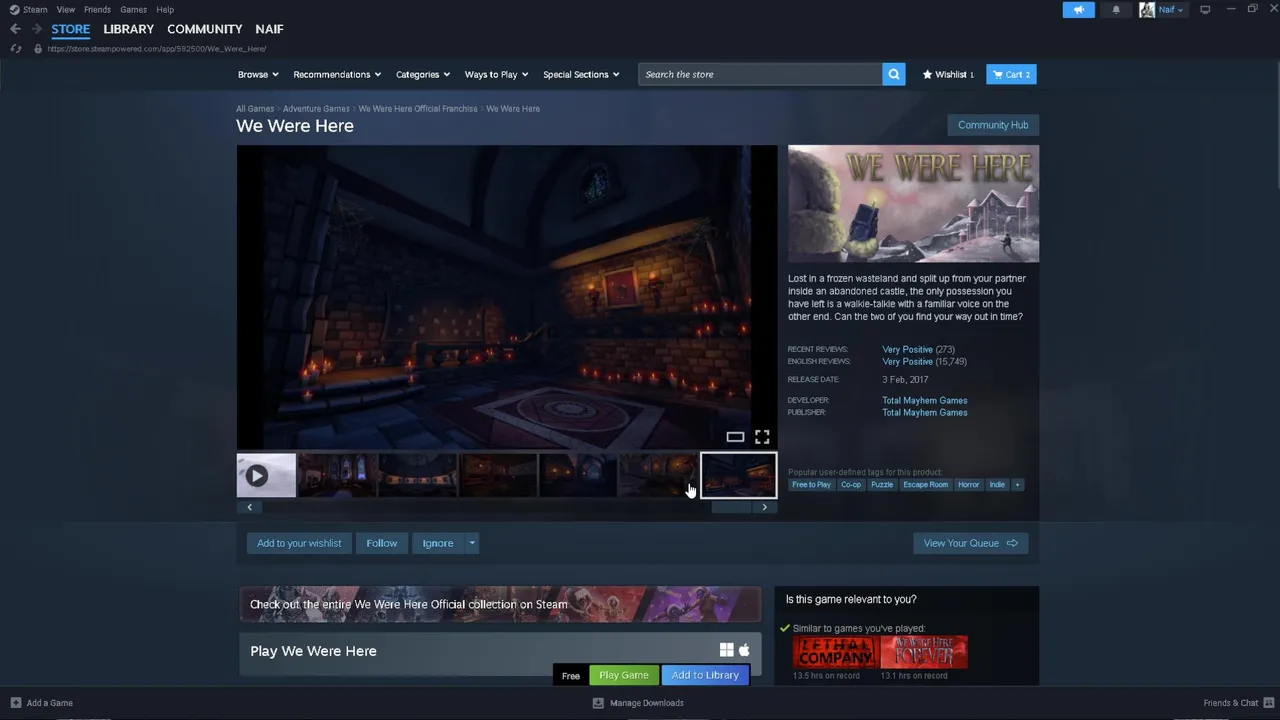This screenshot has height=720, width=1280.
Task: Expand the Recommendations menu
Action: pyautogui.click(x=337, y=74)
